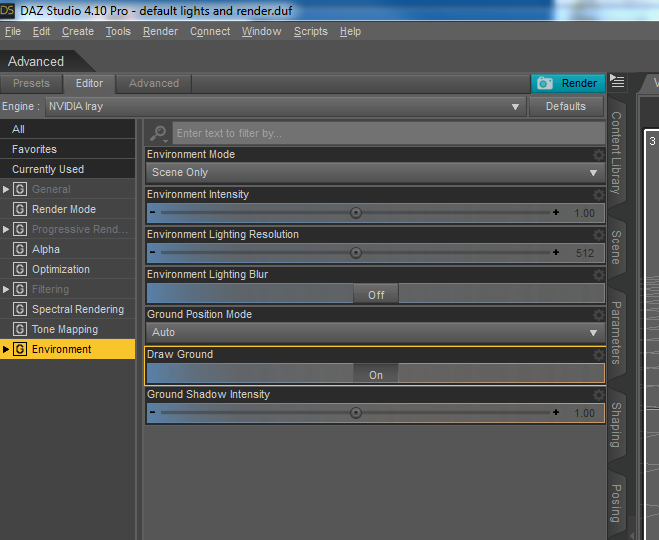Viewport: 659px width, 540px height.
Task: Open Ground Position Mode gear settings
Action: tap(598, 315)
